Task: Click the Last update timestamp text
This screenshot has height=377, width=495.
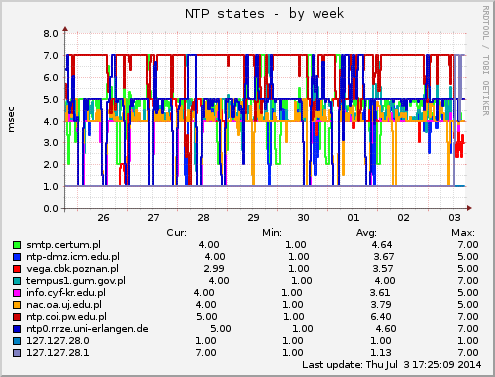Action: click(x=392, y=365)
